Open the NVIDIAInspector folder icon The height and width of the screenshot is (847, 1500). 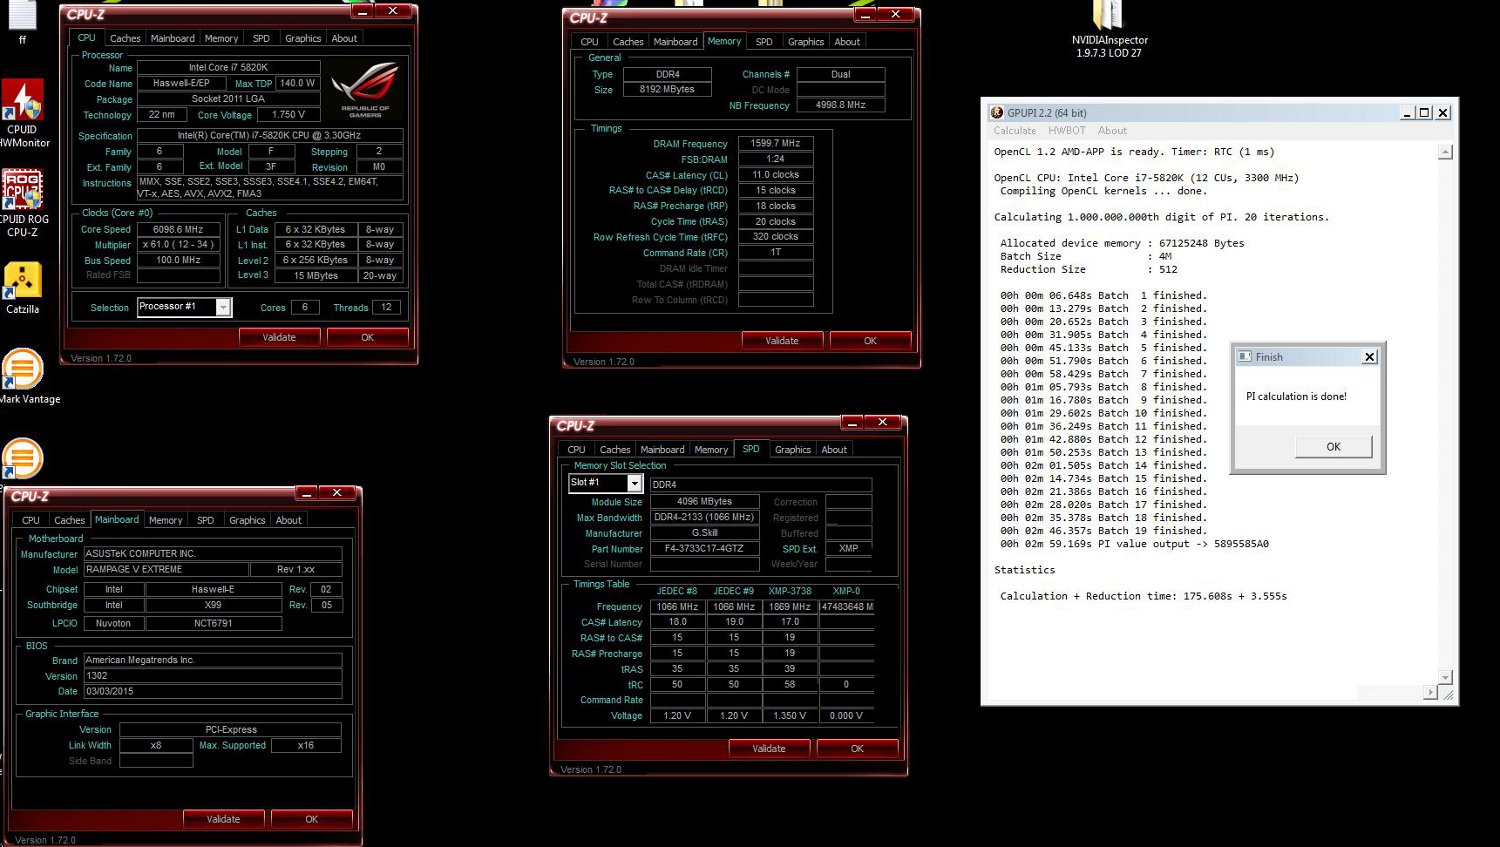click(1108, 15)
